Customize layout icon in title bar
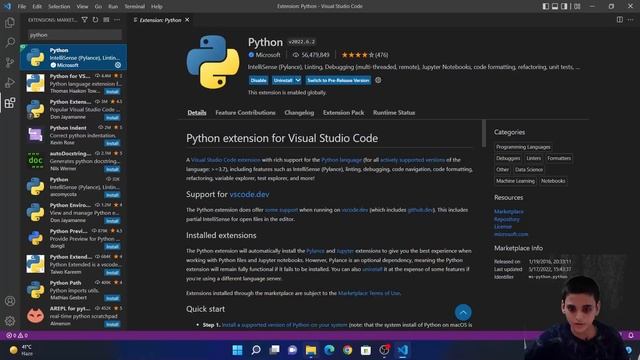 click(577, 6)
